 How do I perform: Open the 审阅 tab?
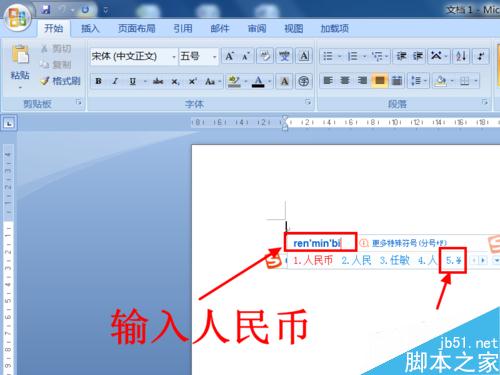pyautogui.click(x=257, y=29)
